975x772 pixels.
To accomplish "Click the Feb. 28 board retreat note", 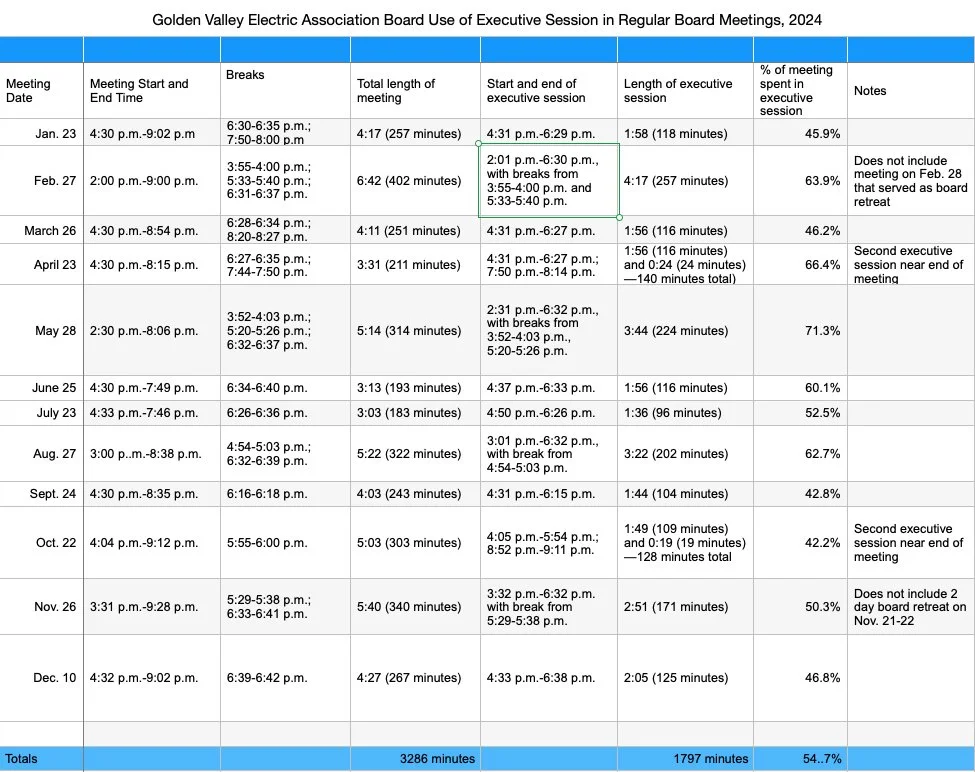I will [911, 181].
